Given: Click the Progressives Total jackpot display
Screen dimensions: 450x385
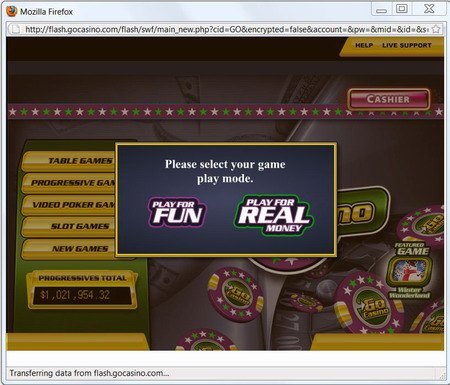Looking at the screenshot, I should tap(82, 295).
